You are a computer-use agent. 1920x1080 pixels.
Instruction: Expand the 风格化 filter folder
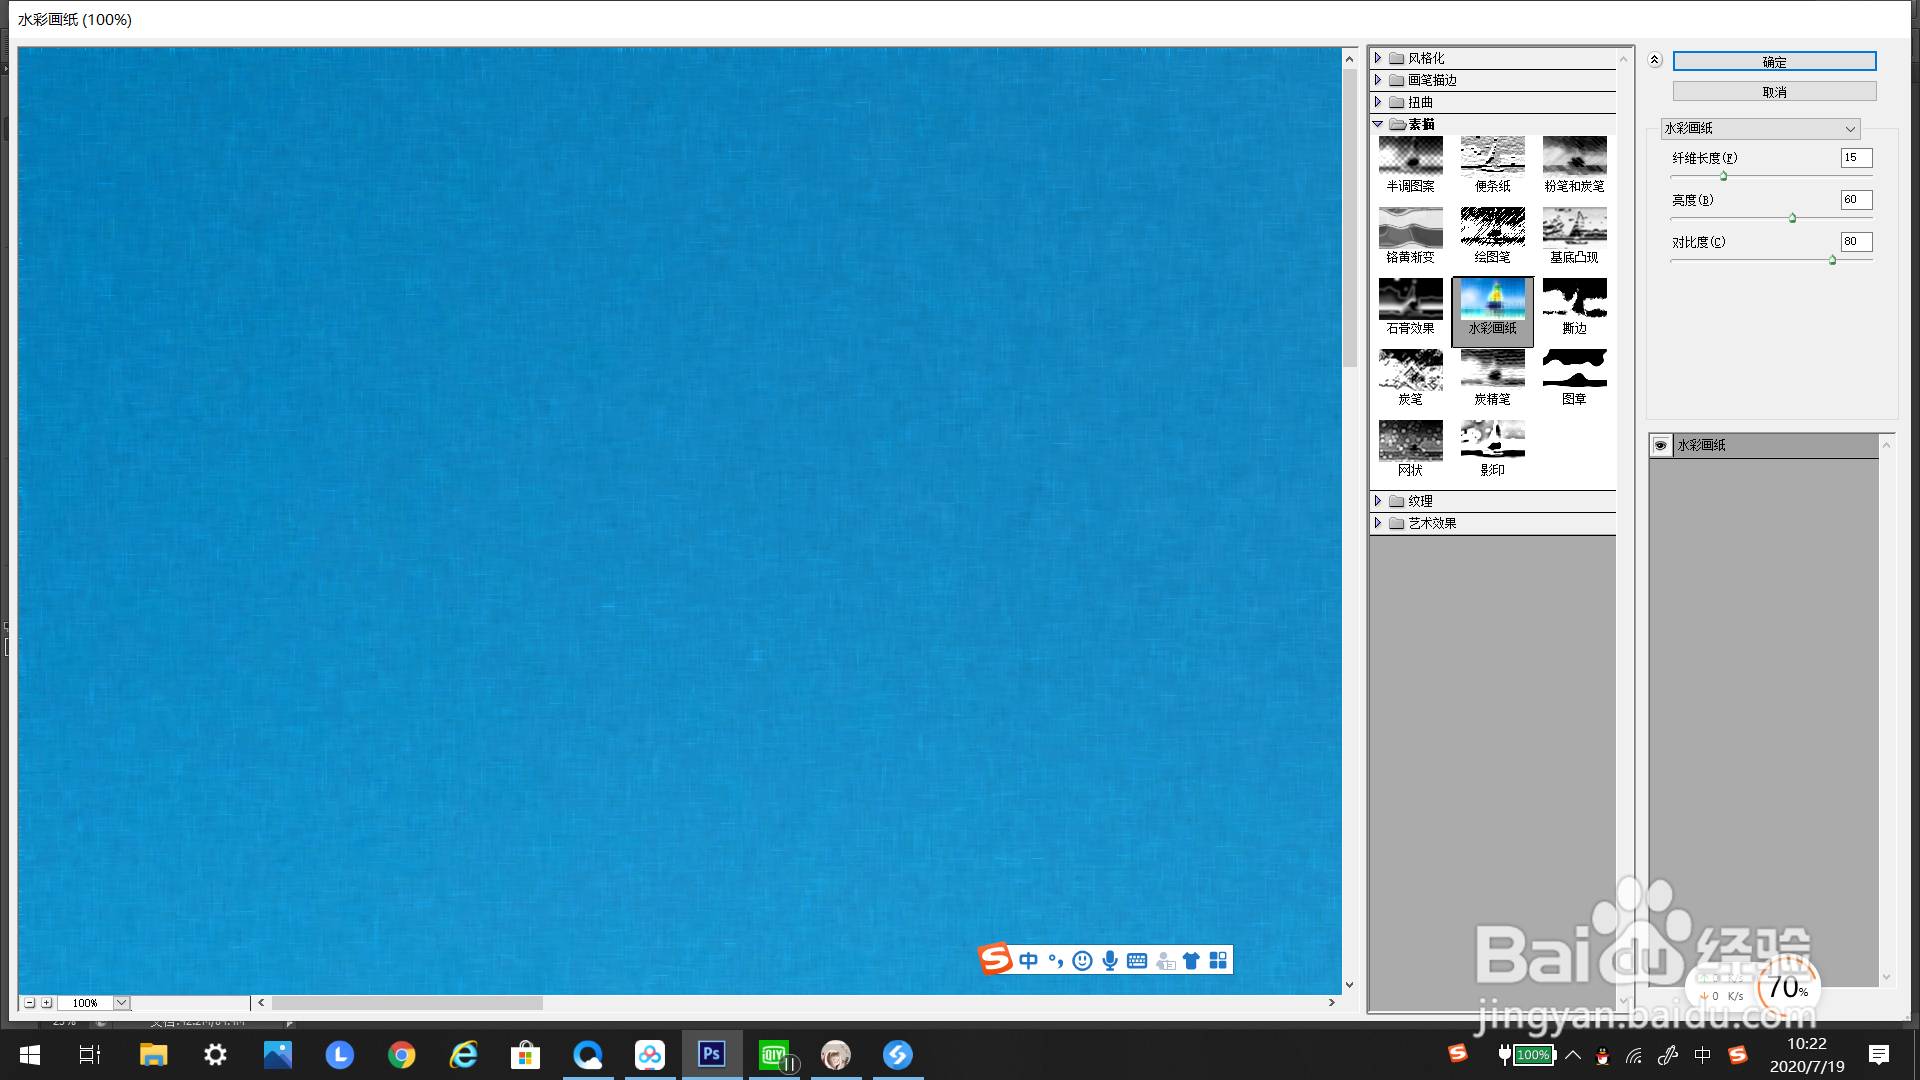(1378, 58)
